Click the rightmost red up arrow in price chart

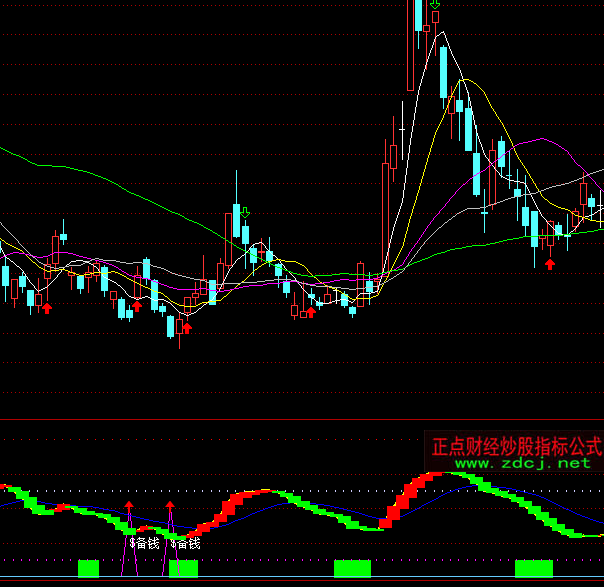(549, 263)
